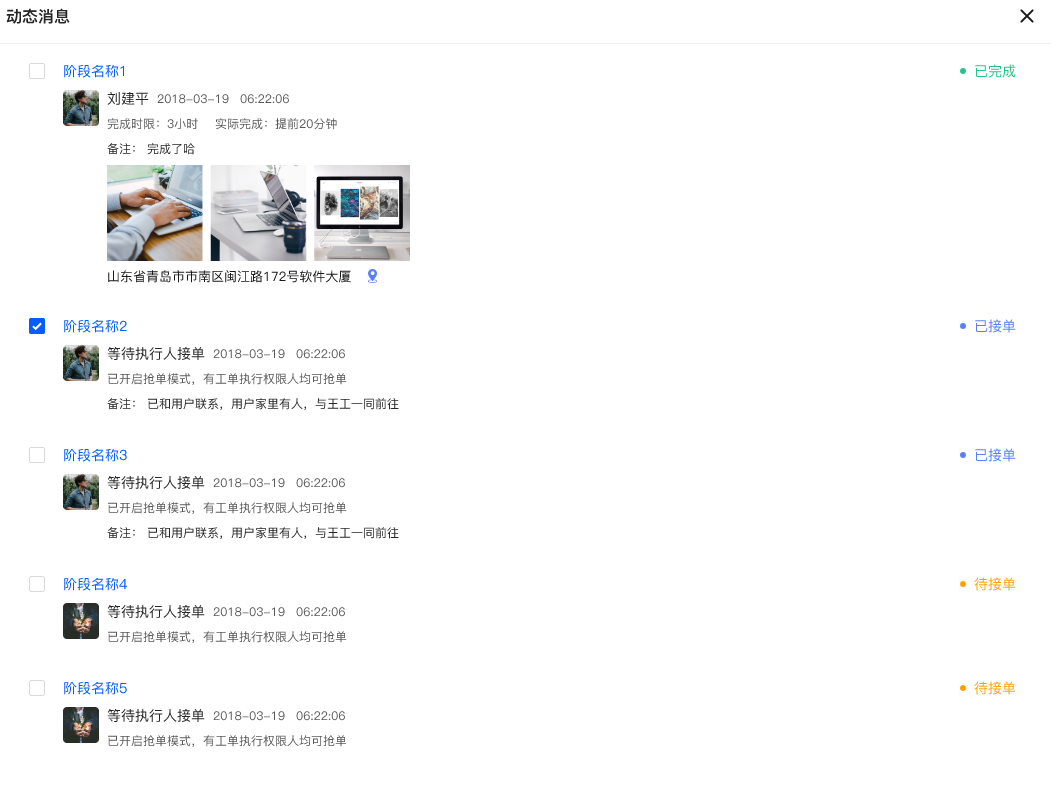Check the 阶段名称1 checkbox

(37, 71)
